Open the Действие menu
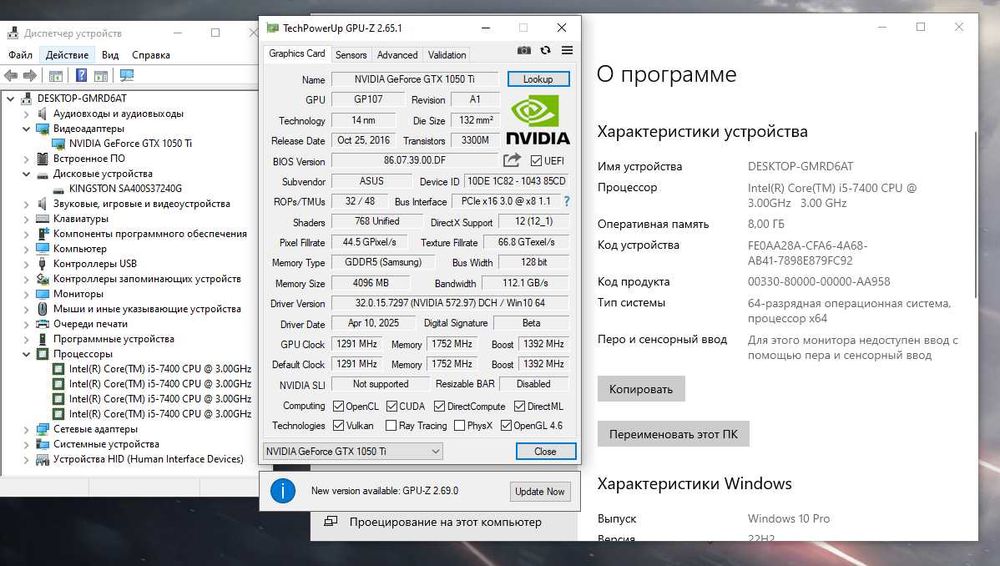1000x566 pixels. pyautogui.click(x=67, y=55)
